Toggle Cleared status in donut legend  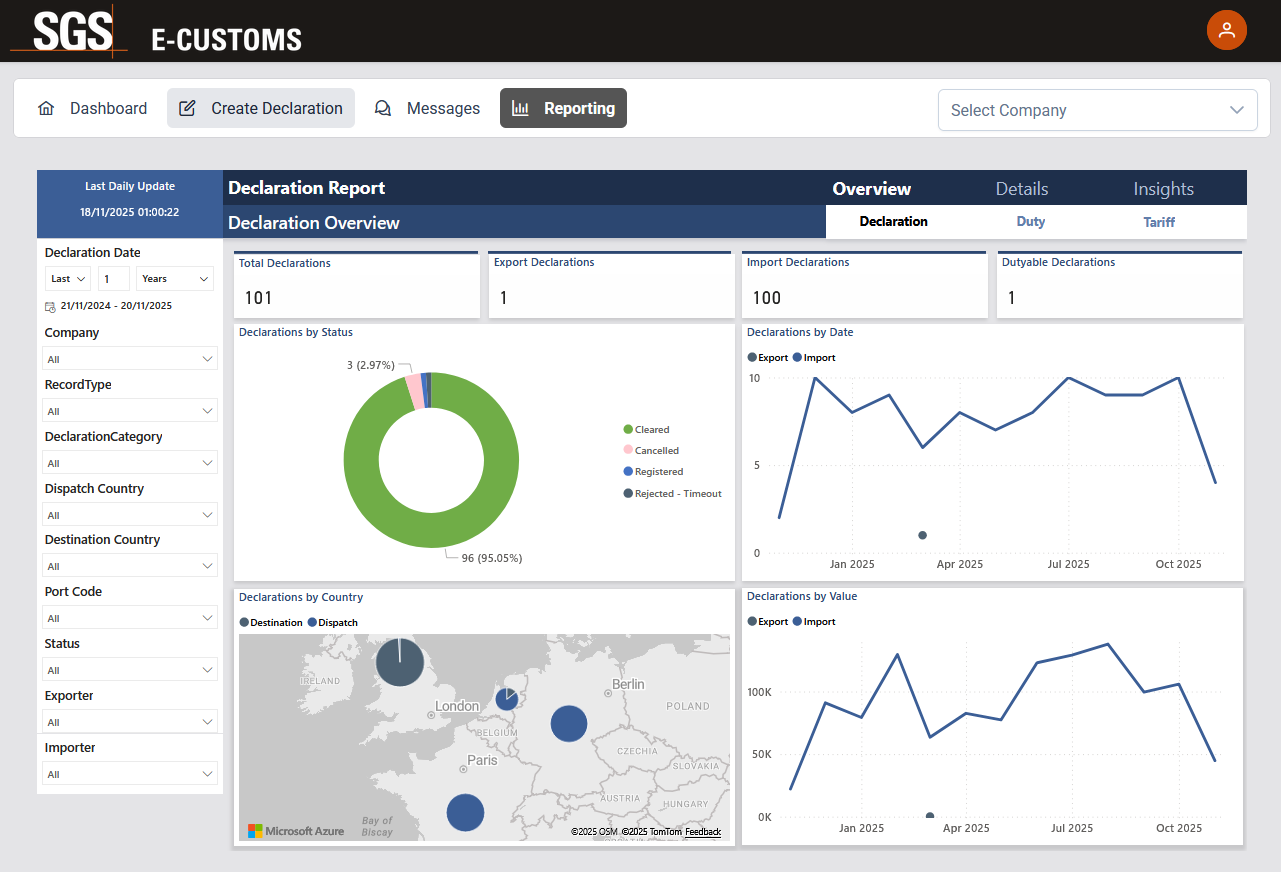click(x=651, y=430)
